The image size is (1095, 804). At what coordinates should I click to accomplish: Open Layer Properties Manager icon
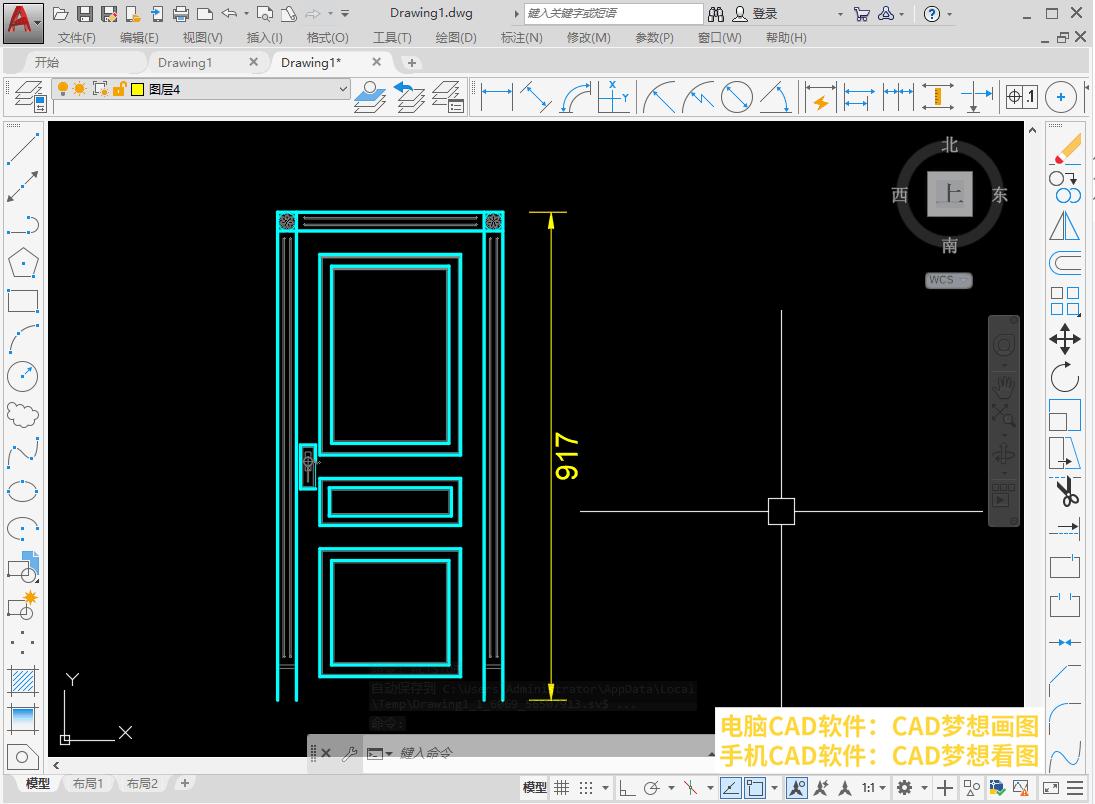28,96
